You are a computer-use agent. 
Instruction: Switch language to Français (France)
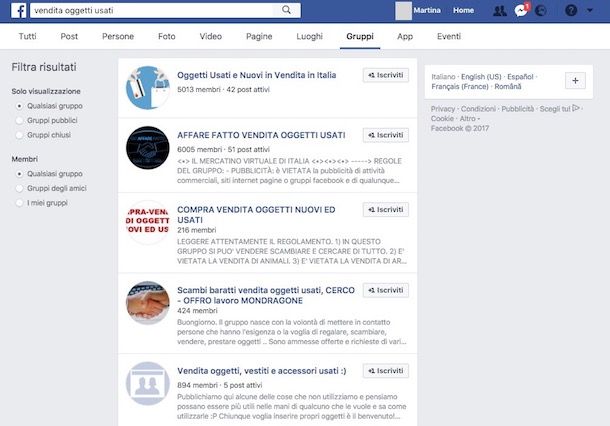click(460, 86)
